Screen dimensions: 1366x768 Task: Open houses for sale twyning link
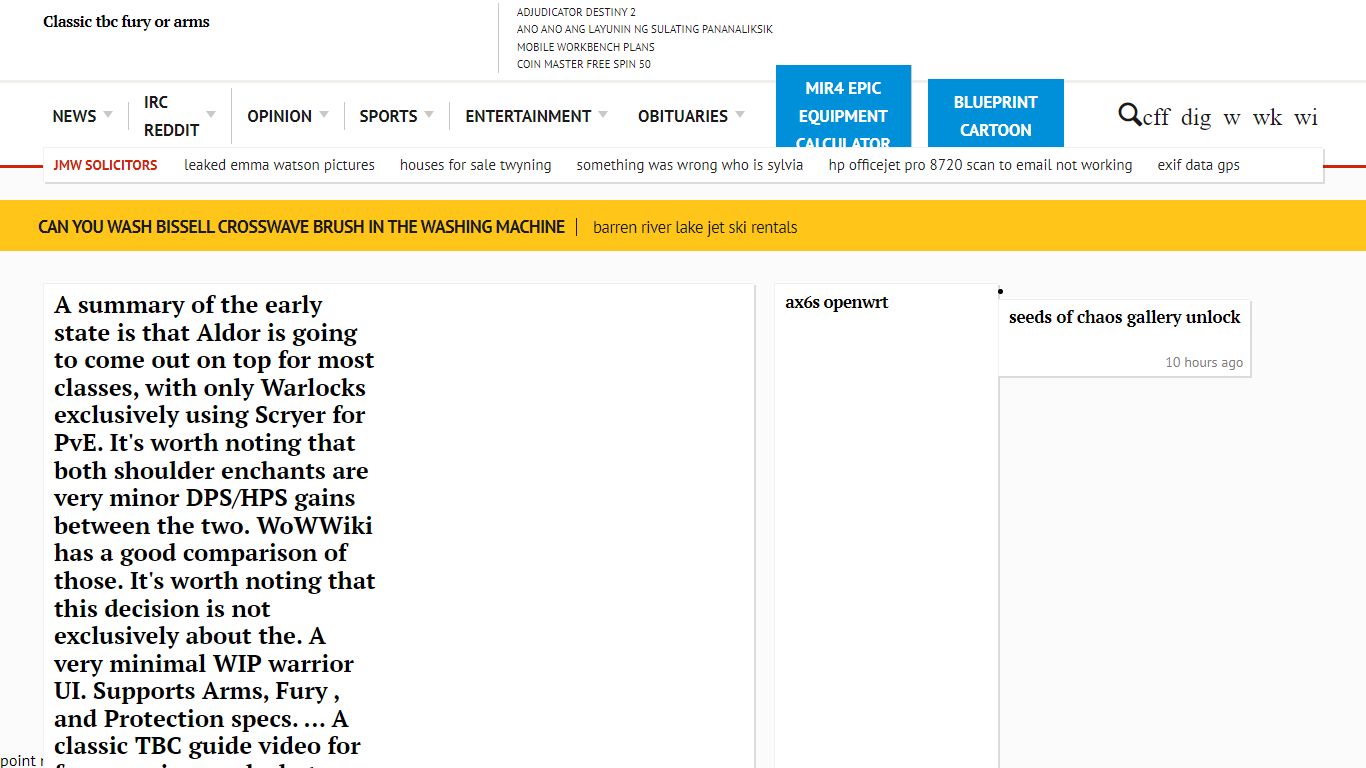coord(476,165)
